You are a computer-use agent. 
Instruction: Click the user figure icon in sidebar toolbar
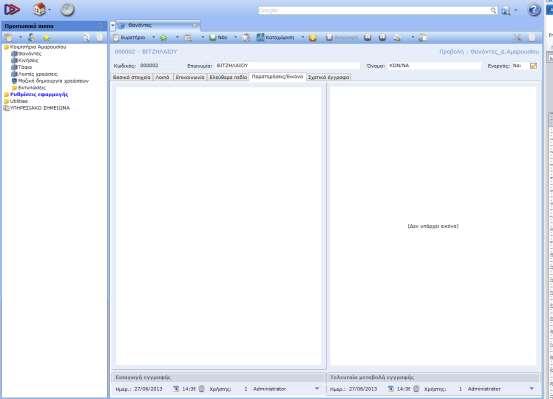(31, 37)
